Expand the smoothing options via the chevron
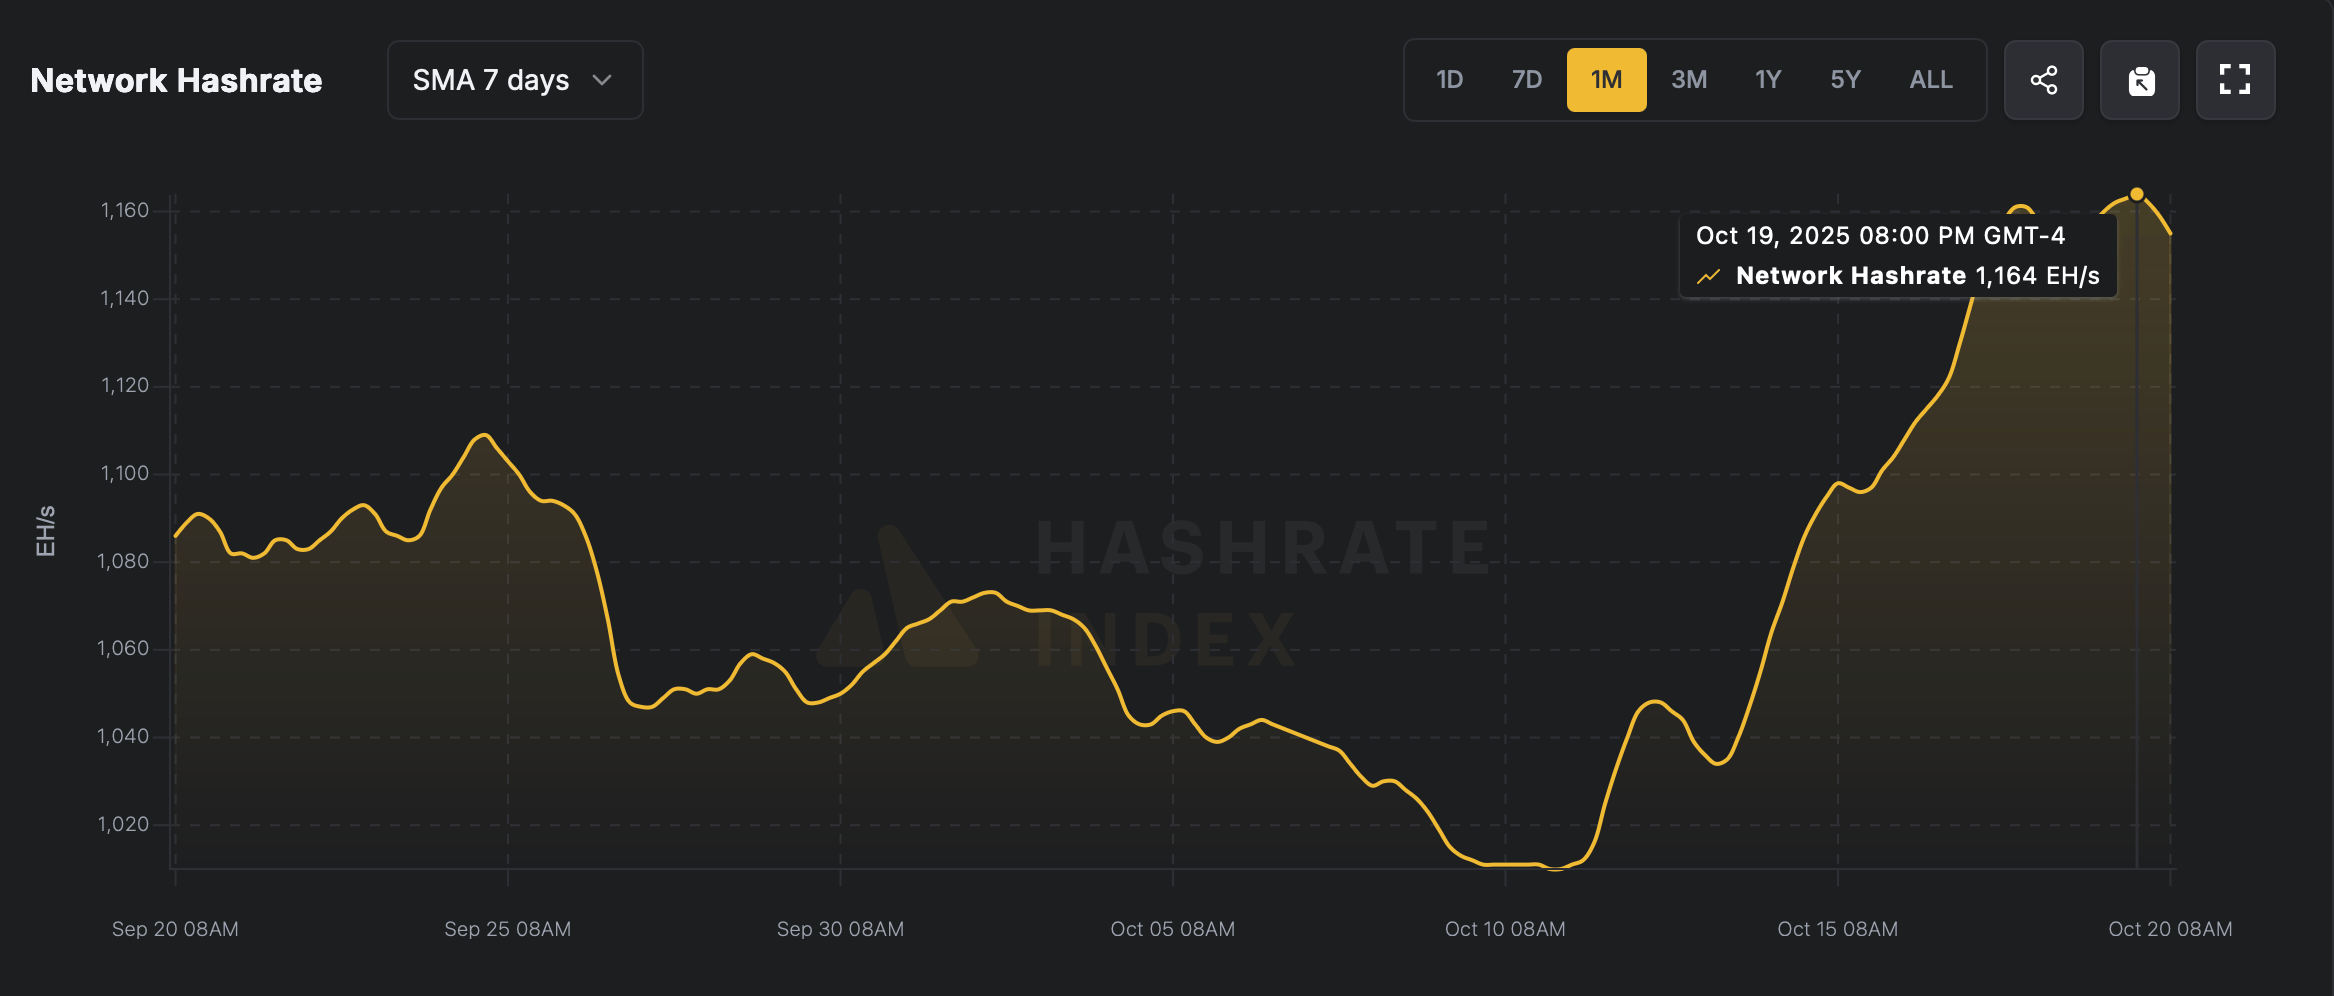 601,80
